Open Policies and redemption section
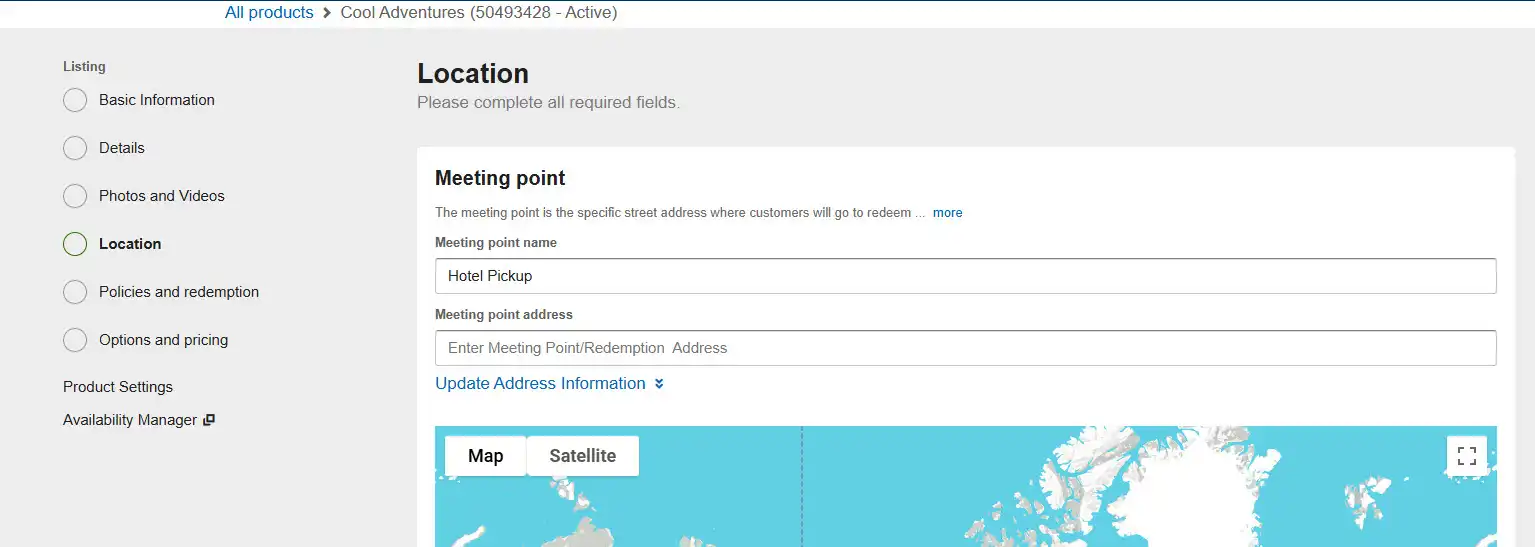Screen dimensions: 1535x547 pyautogui.click(x=179, y=292)
